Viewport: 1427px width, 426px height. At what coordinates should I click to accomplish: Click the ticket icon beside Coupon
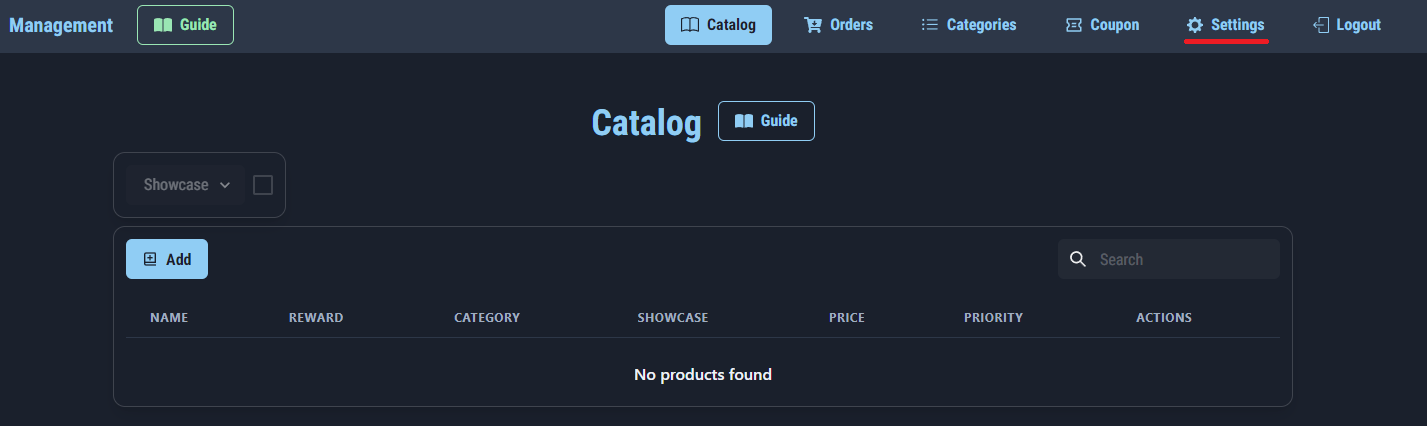point(1074,25)
